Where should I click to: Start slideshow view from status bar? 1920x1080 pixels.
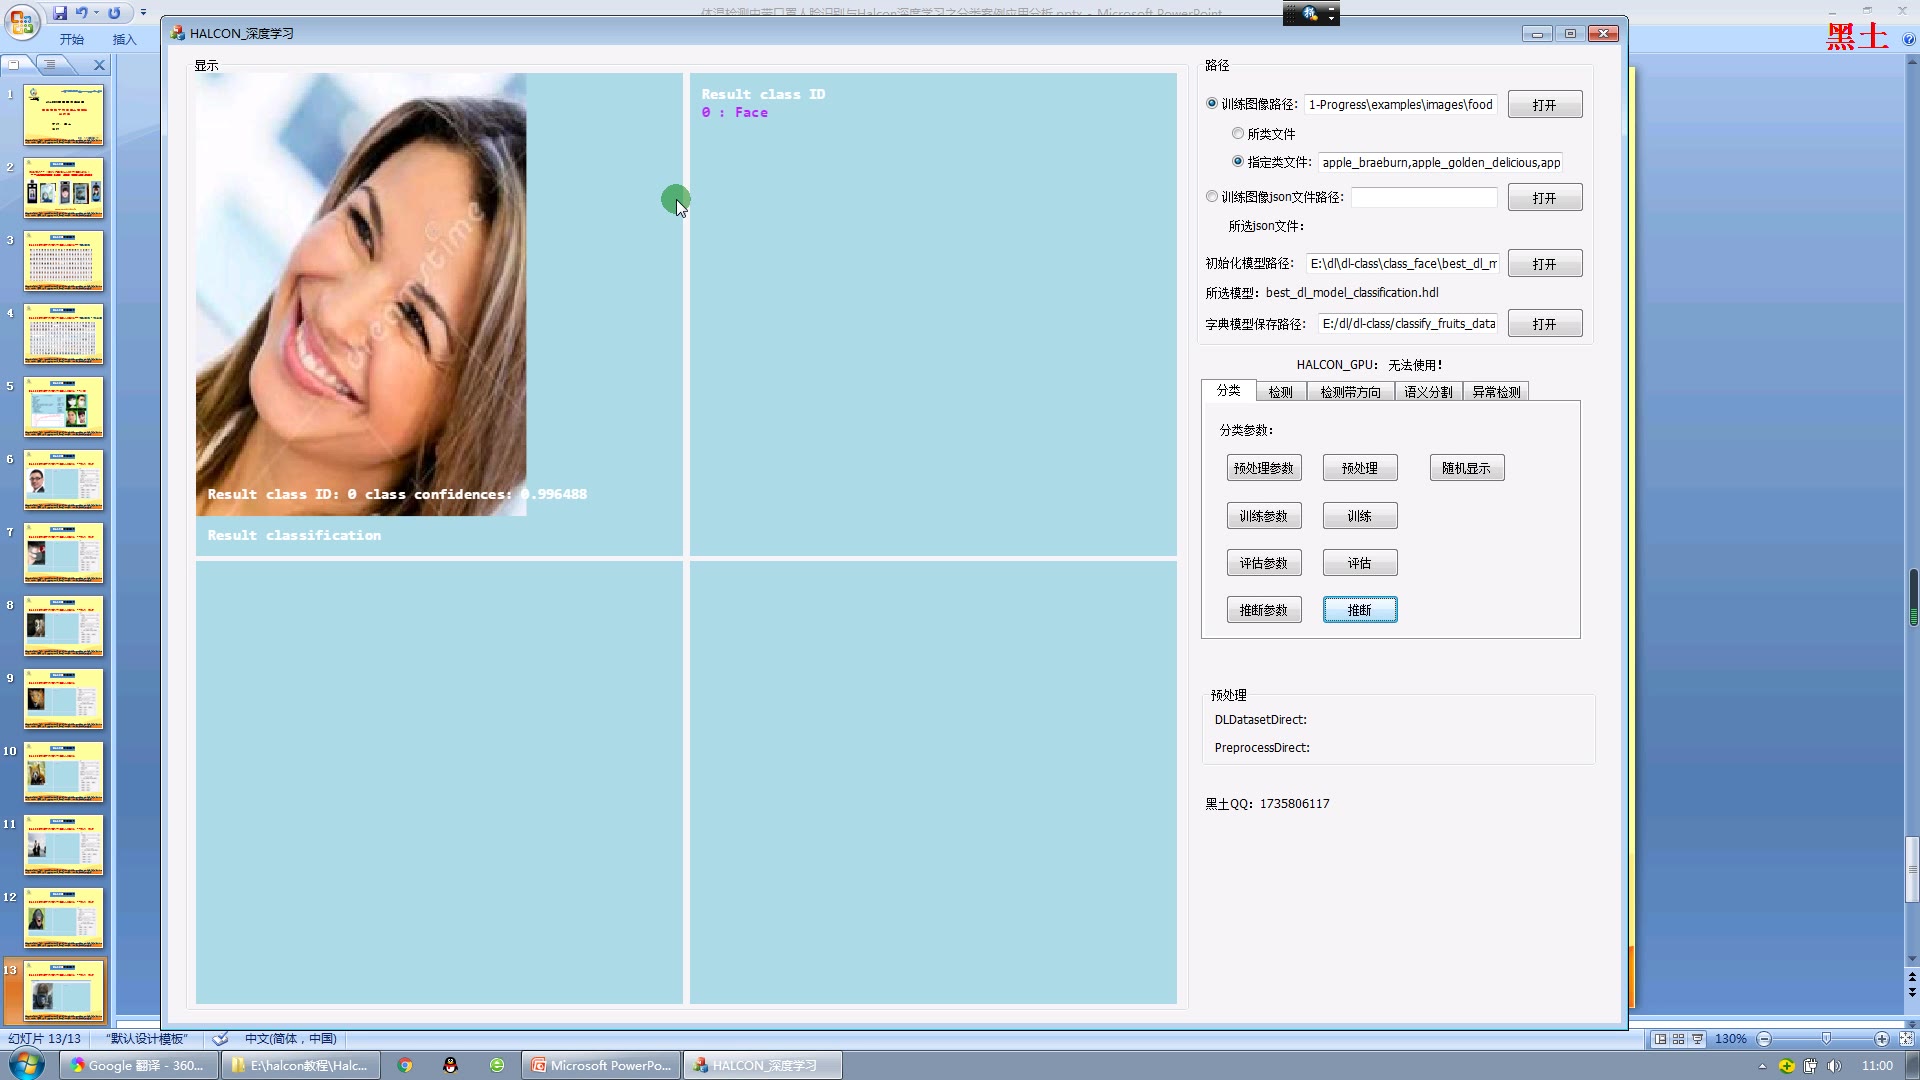click(1697, 1039)
